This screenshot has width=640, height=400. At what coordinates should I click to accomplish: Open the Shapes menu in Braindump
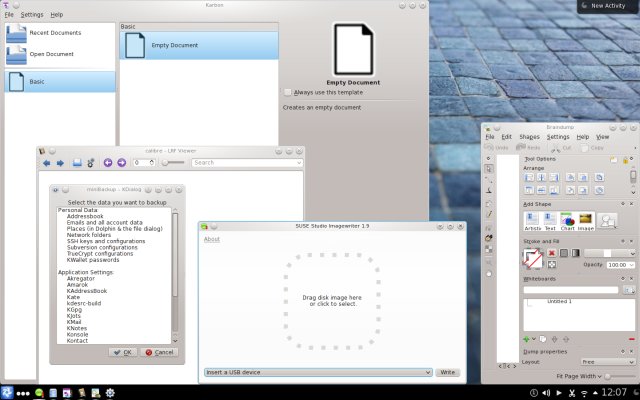(x=529, y=136)
